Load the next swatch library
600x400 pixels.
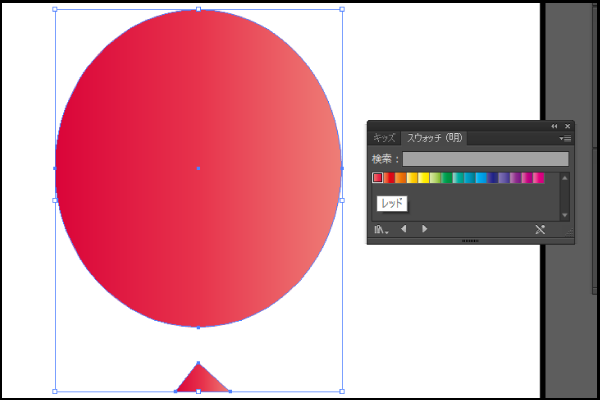click(424, 229)
